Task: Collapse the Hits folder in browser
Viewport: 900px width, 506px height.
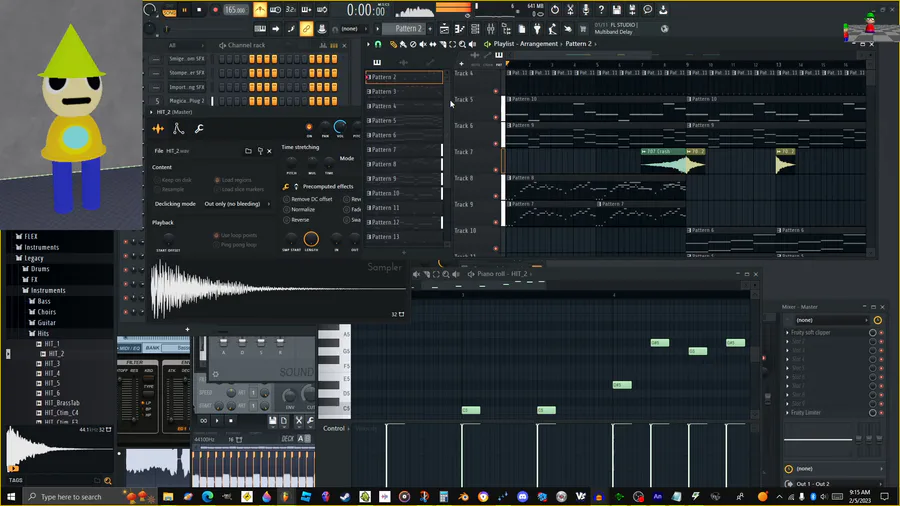Action: coord(42,334)
